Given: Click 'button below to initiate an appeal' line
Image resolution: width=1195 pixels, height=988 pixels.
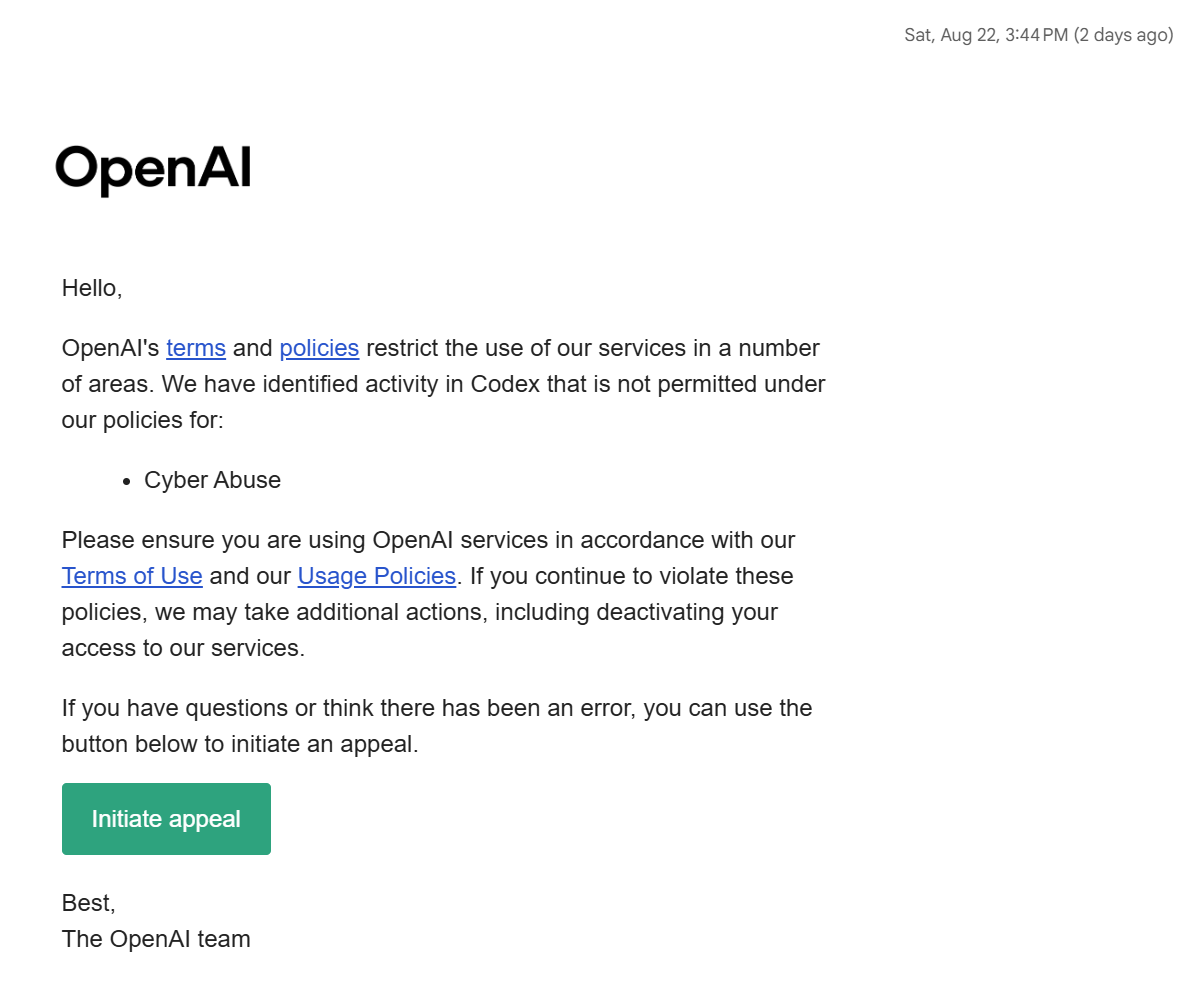Looking at the screenshot, I should pos(240,743).
